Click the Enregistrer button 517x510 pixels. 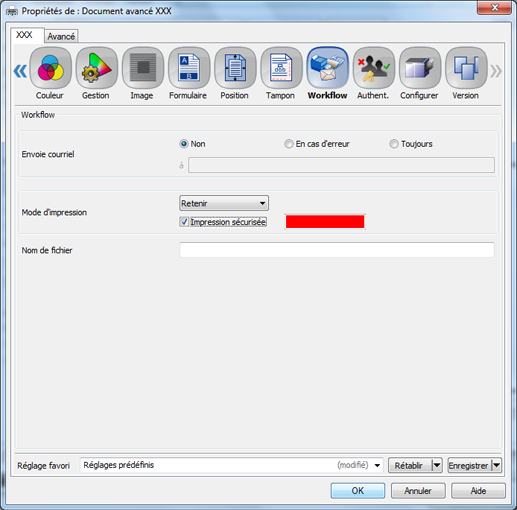pos(469,465)
